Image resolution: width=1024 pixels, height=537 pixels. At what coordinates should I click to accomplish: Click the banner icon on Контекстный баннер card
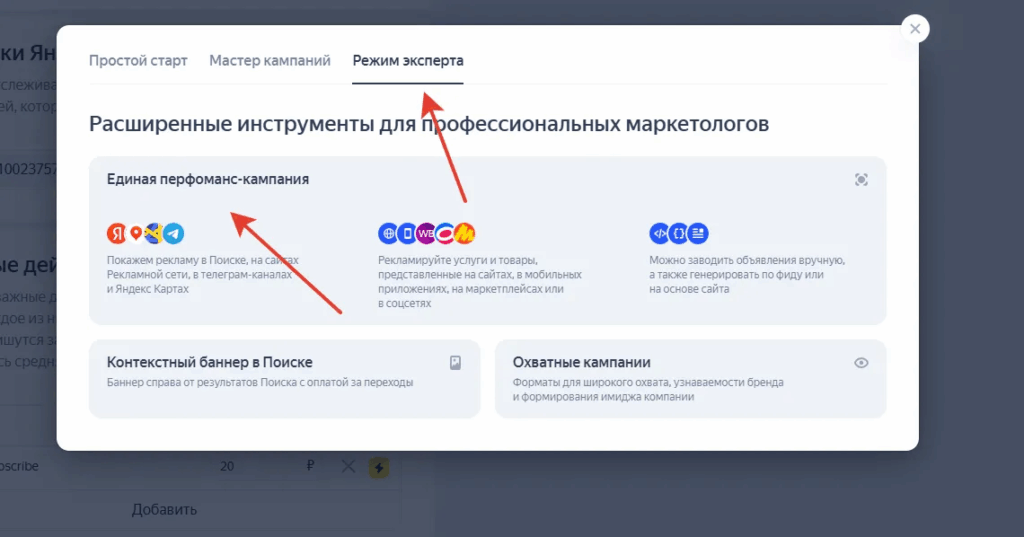pyautogui.click(x=456, y=363)
